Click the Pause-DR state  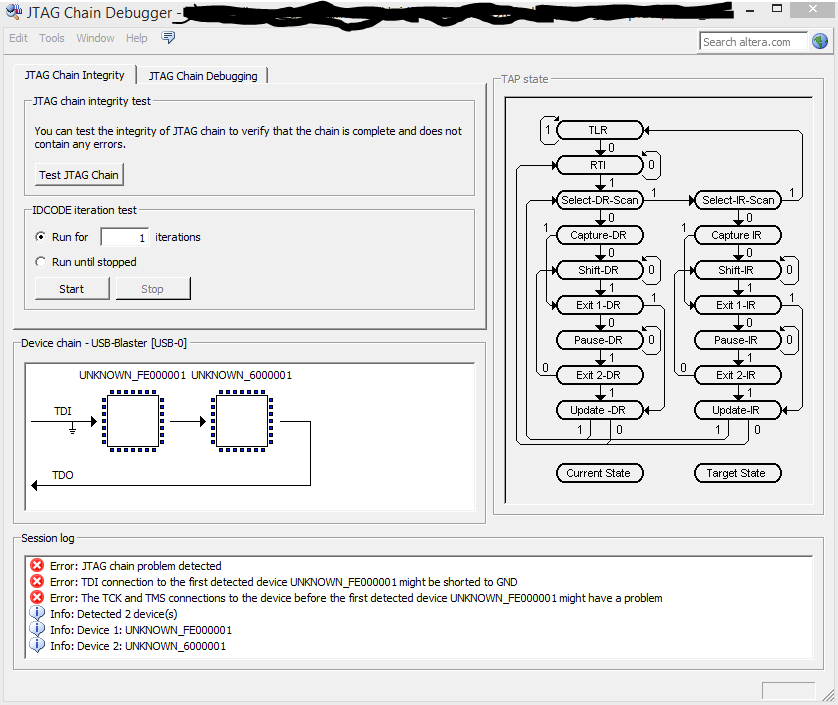coord(599,340)
